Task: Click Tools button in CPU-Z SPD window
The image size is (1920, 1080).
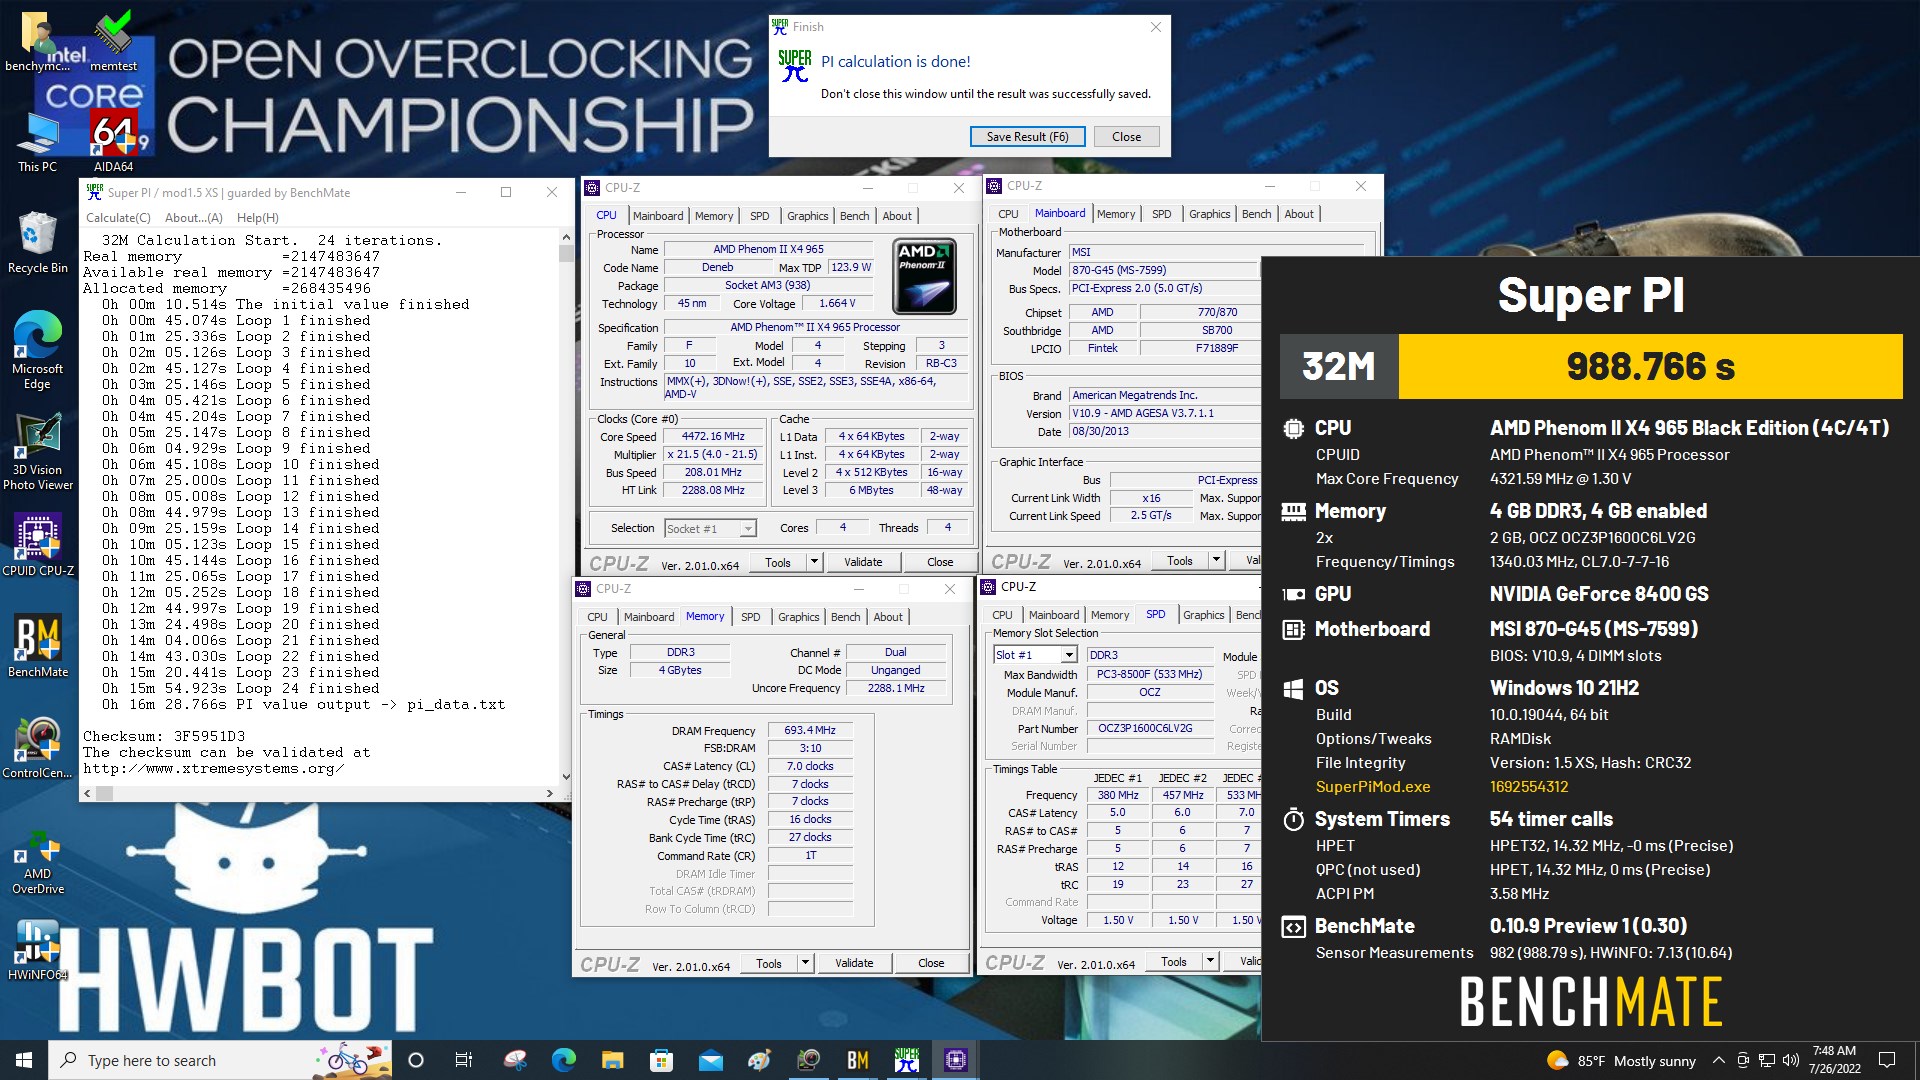Action: pos(1174,961)
